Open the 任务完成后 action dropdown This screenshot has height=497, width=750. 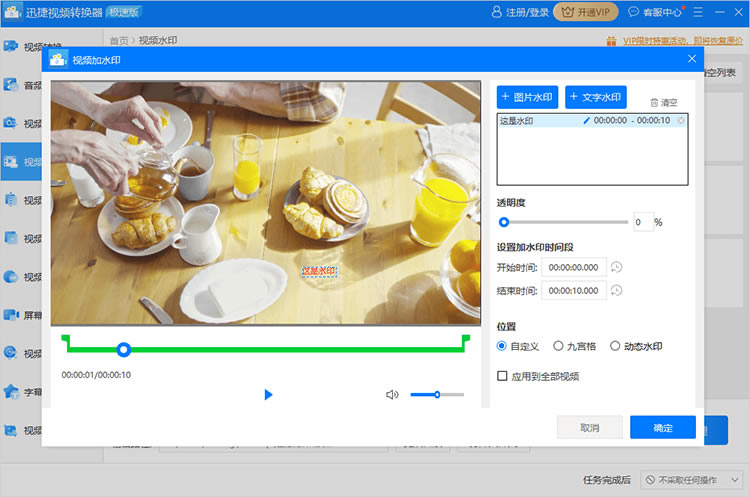pos(691,480)
